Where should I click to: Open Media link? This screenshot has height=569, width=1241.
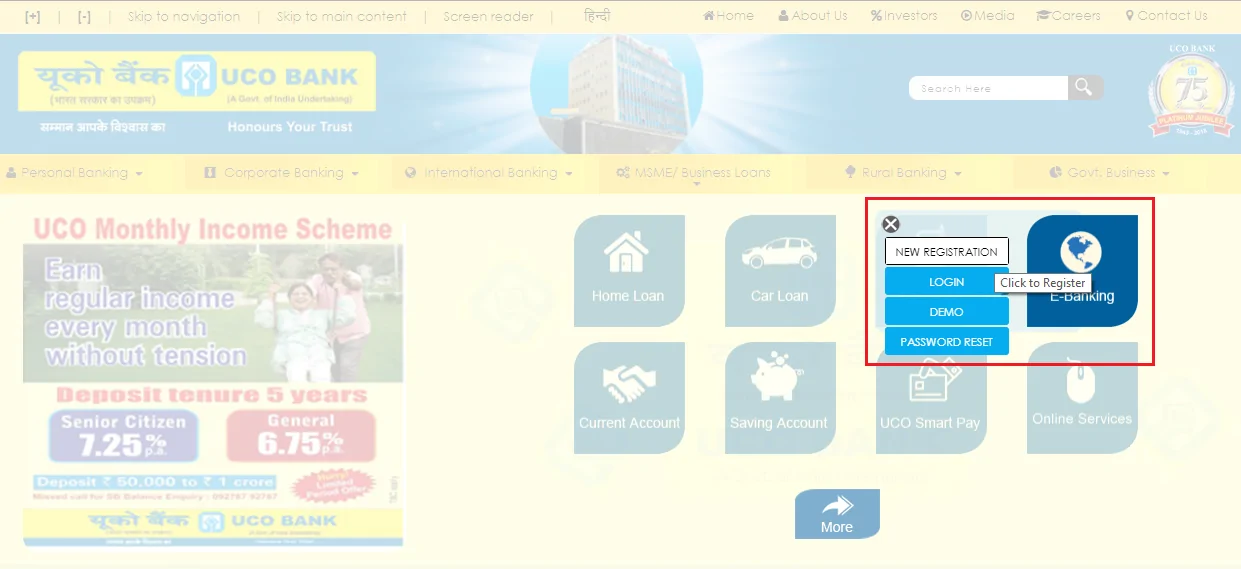987,16
